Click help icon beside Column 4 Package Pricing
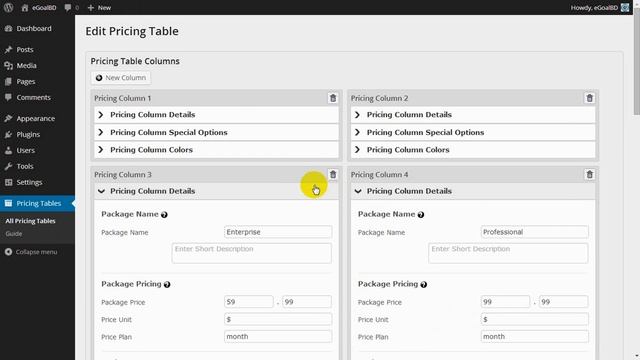Image resolution: width=640 pixels, height=360 pixels. click(x=424, y=284)
